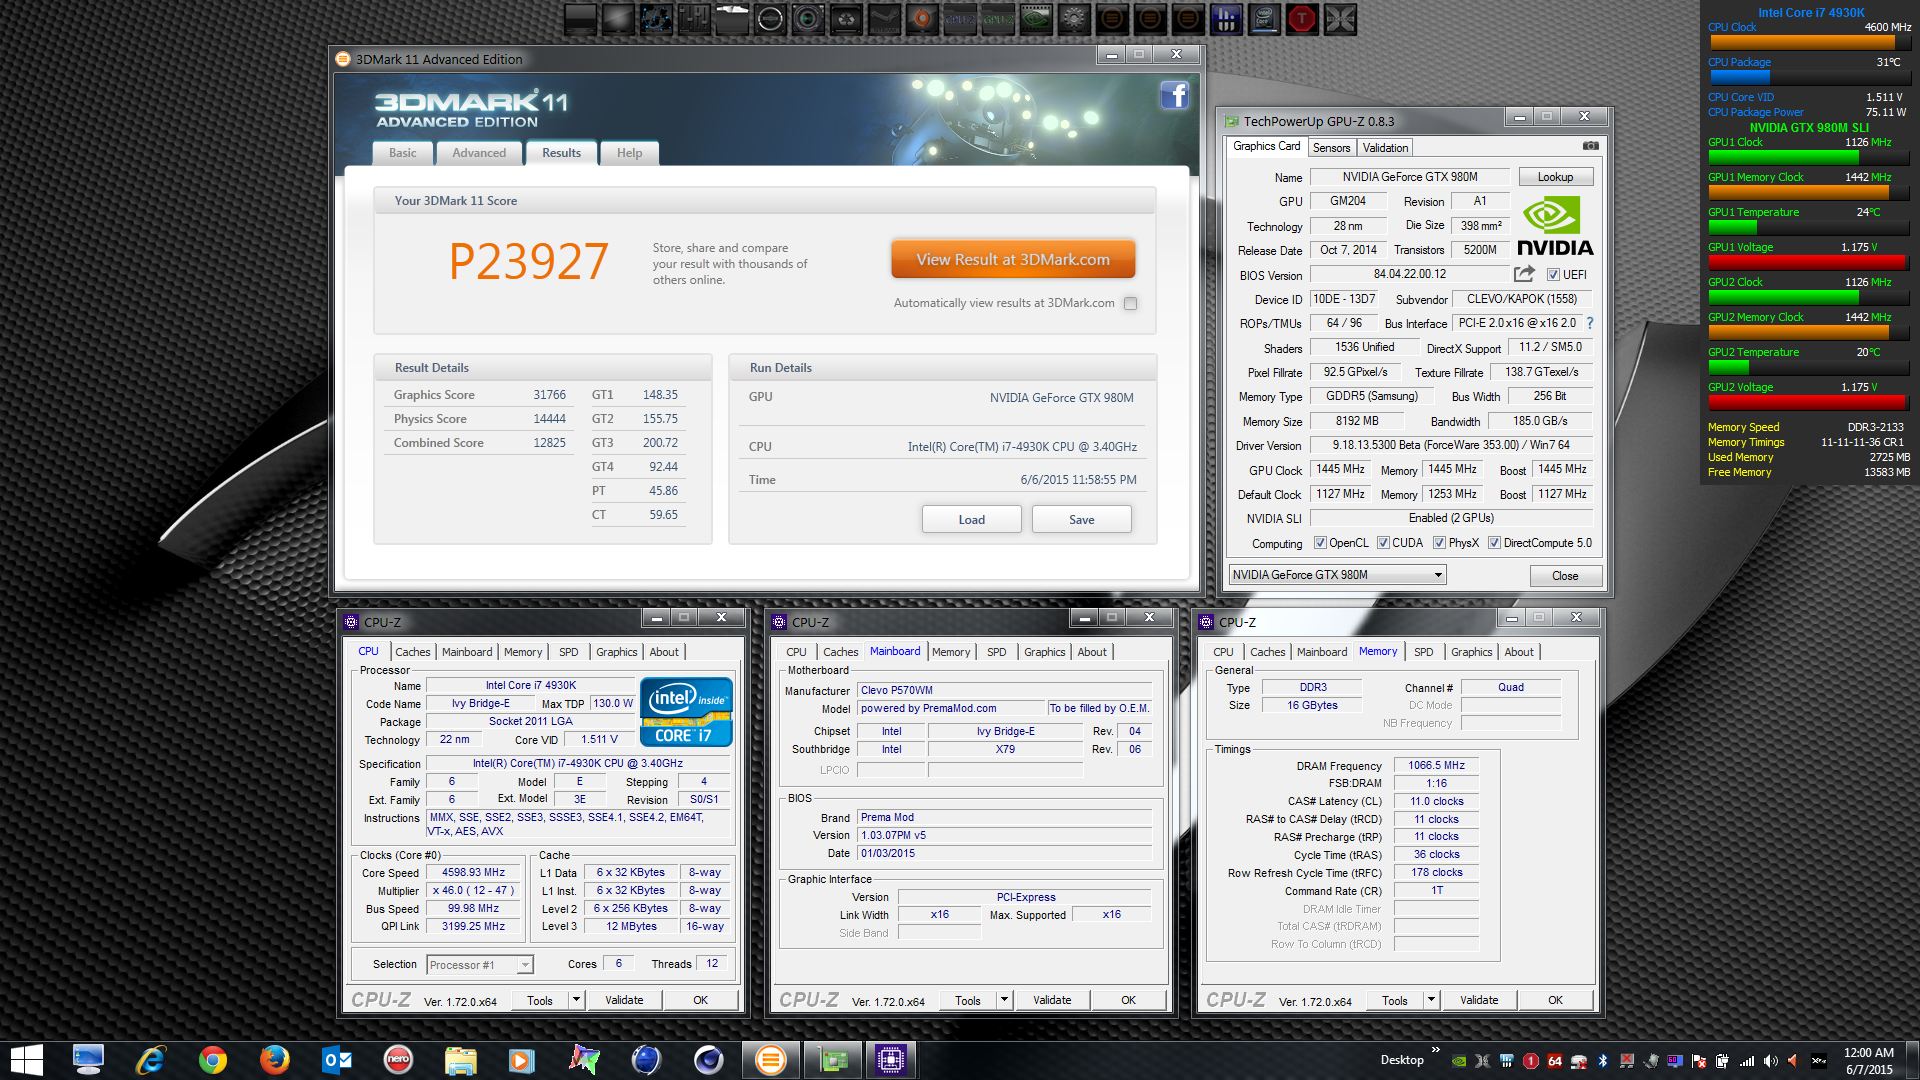Open the camera lens icon in the top dock

(808, 18)
